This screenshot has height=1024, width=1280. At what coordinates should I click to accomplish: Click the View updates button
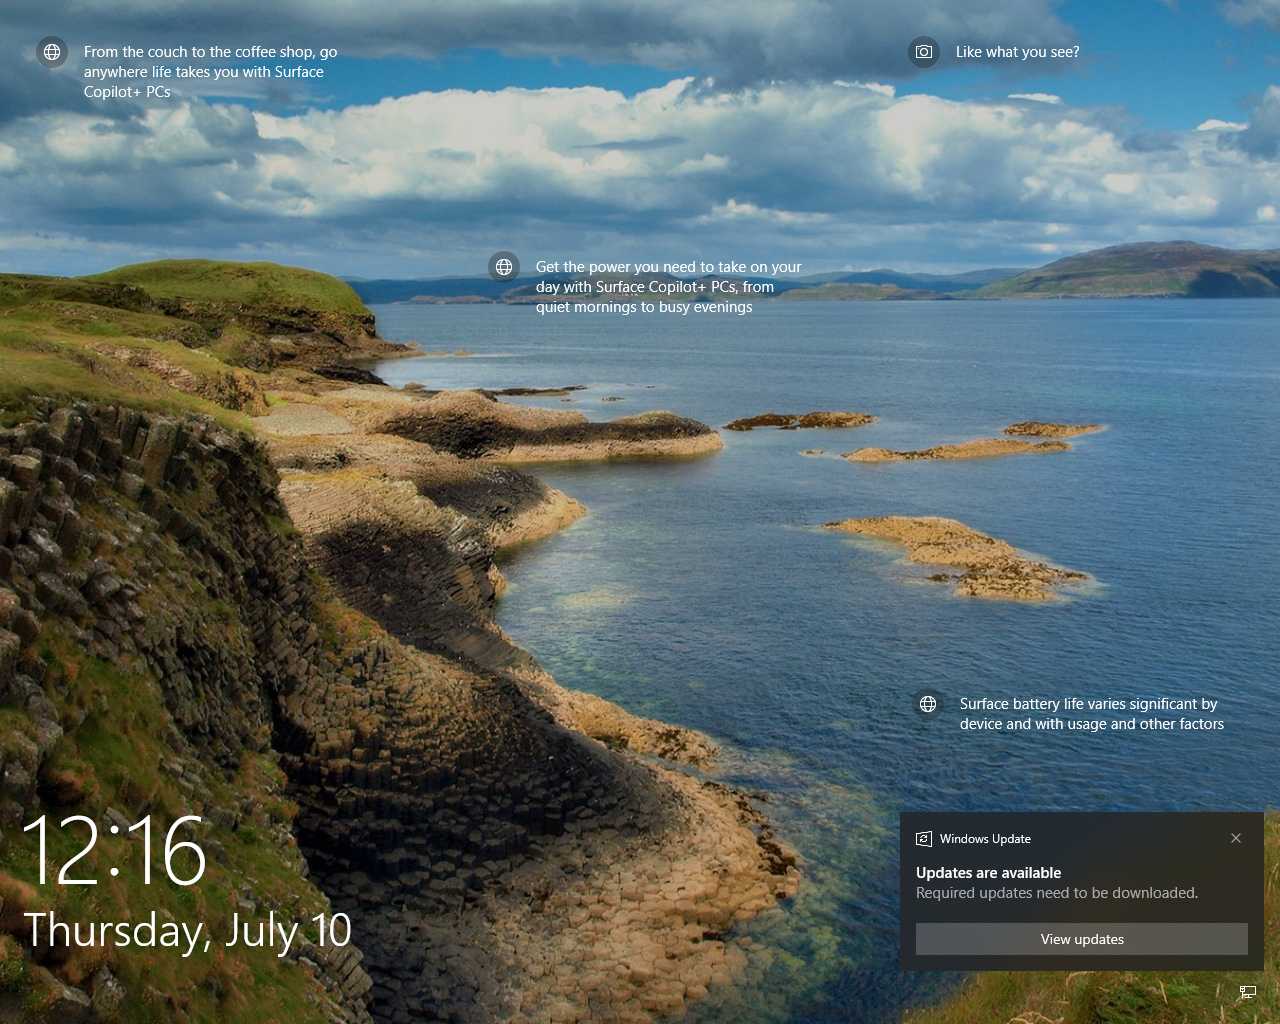tap(1082, 939)
